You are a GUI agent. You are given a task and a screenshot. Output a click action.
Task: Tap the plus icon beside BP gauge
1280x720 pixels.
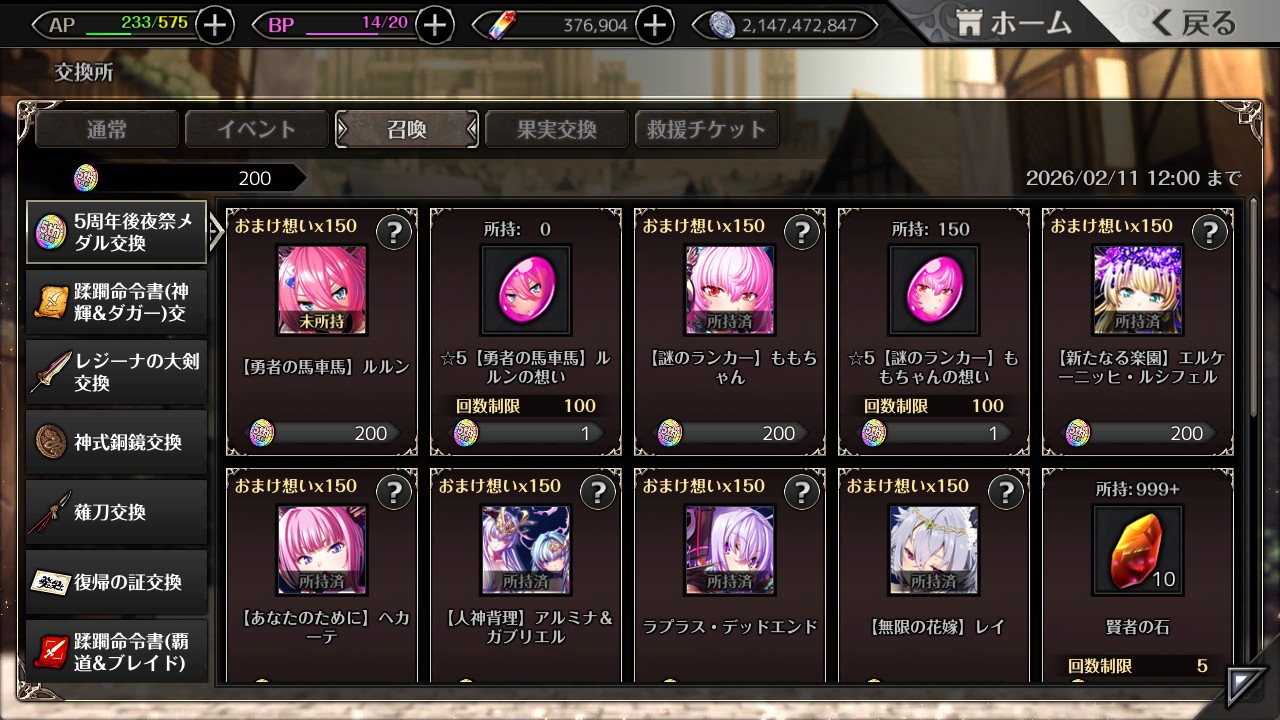pos(434,25)
